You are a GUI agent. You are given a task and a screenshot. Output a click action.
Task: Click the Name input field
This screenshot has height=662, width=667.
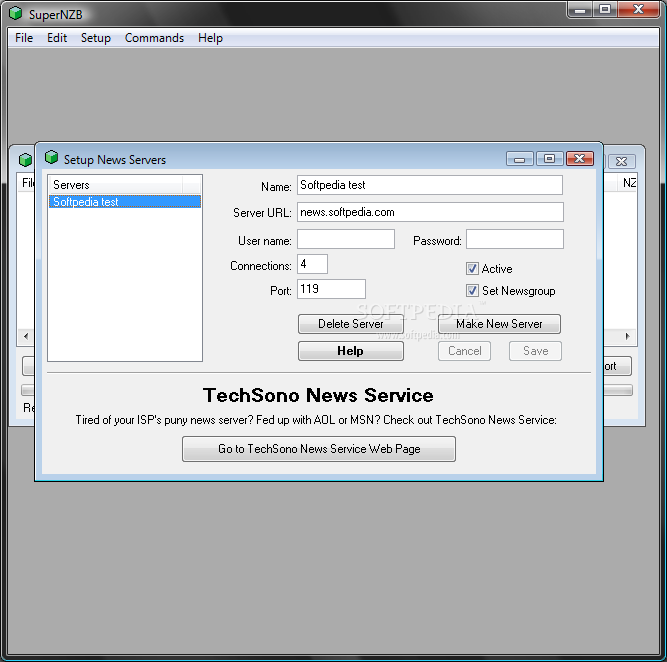pyautogui.click(x=430, y=185)
